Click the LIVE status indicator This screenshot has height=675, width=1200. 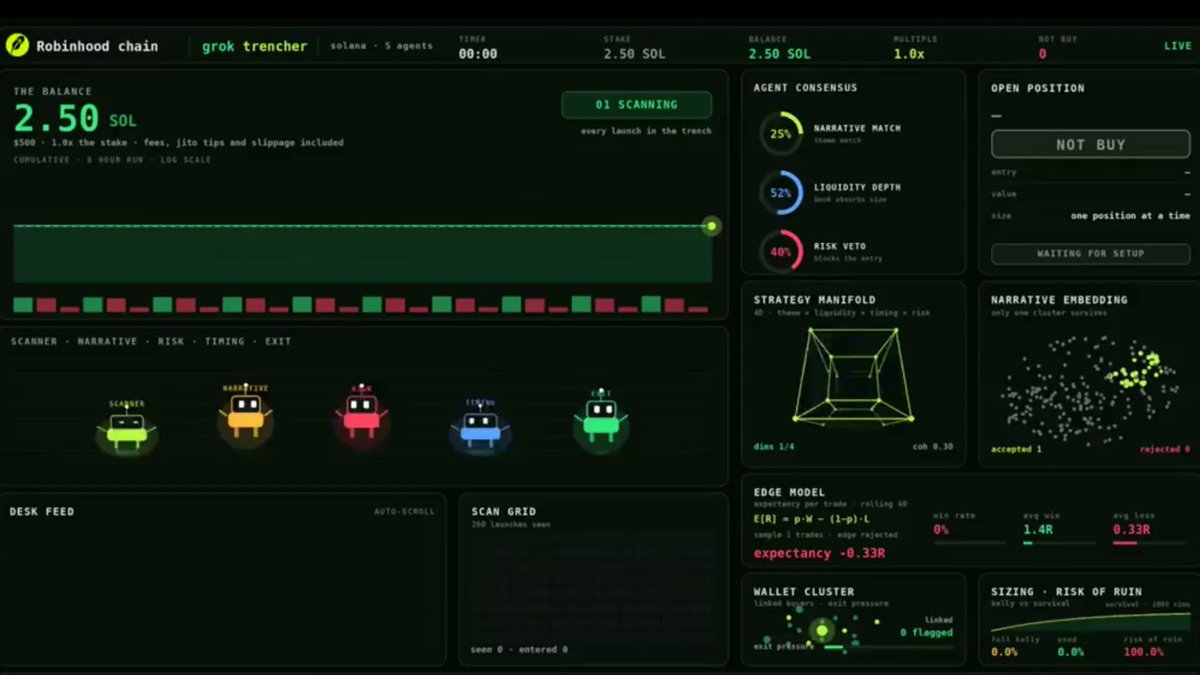[x=1177, y=46]
